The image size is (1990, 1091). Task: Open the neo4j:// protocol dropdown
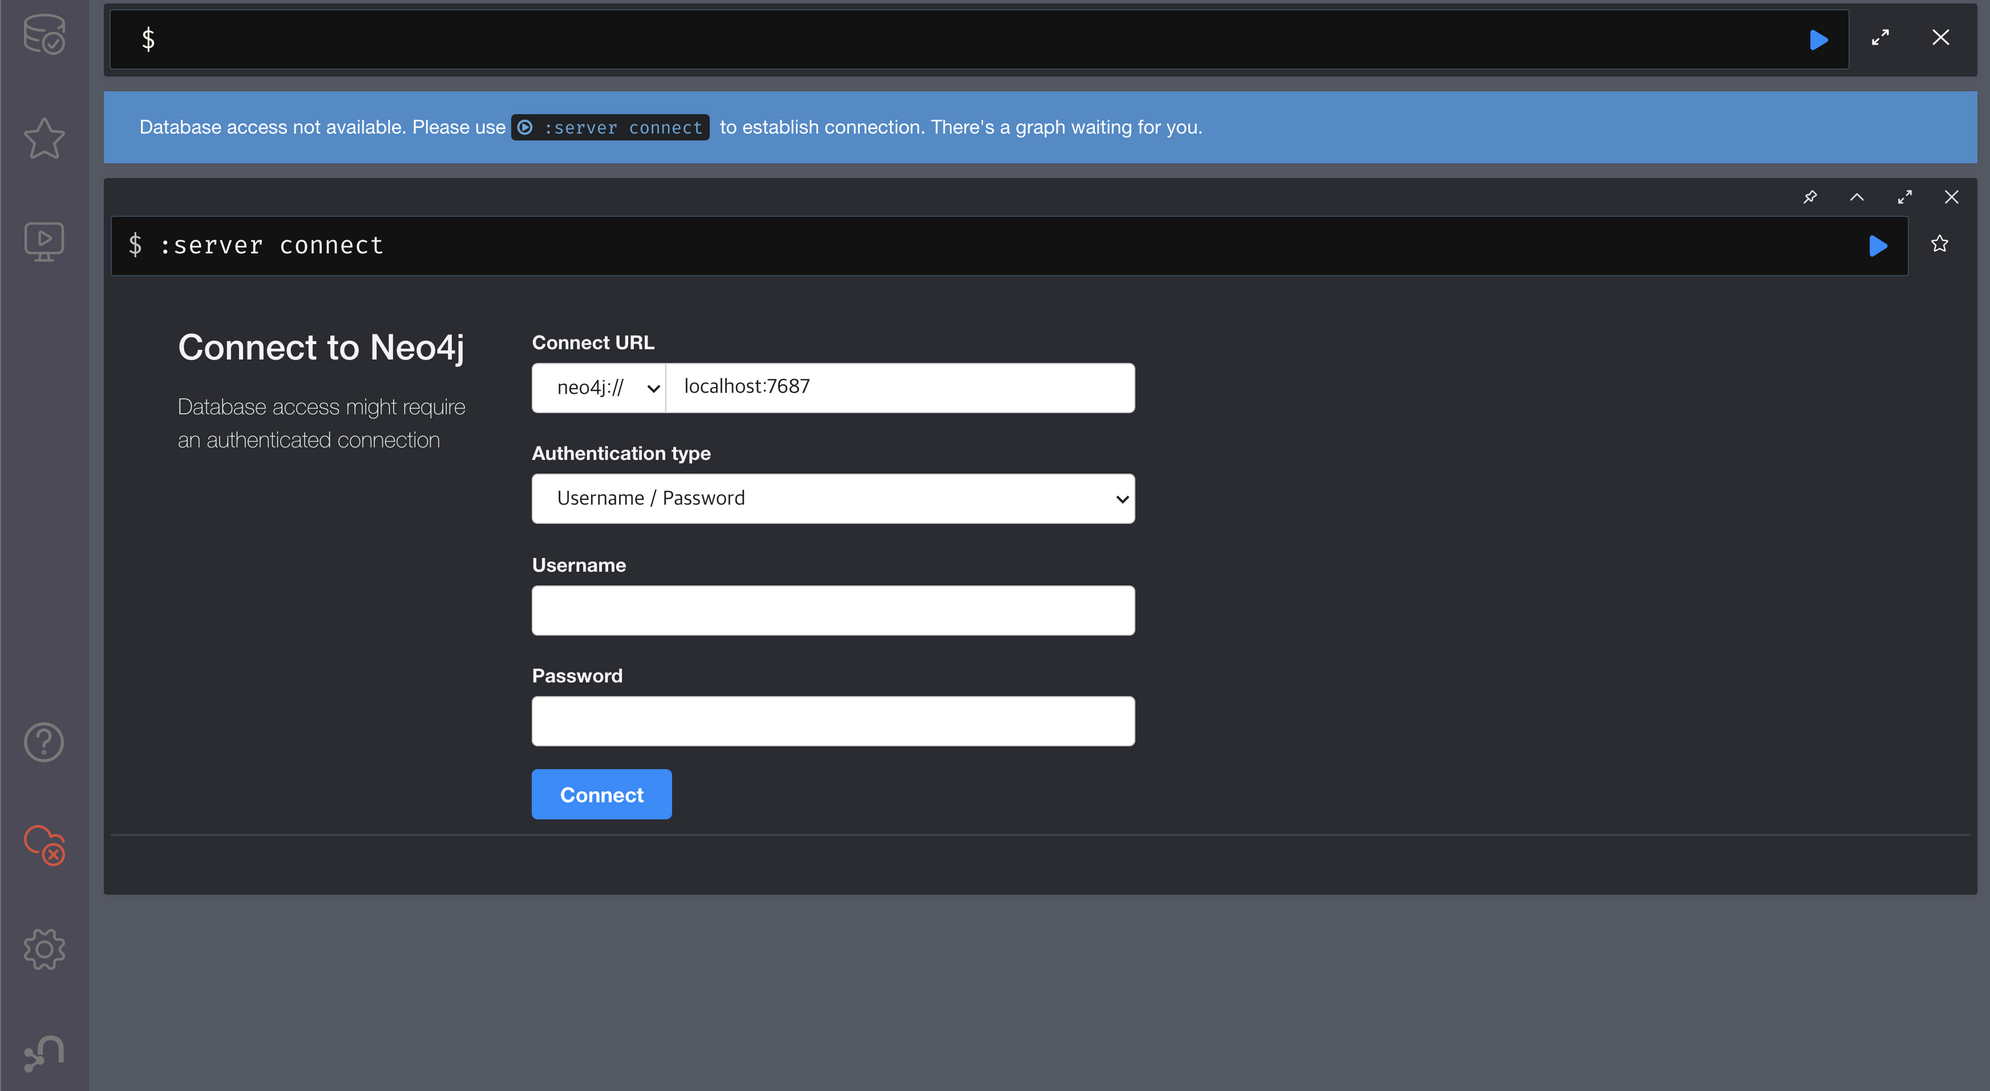tap(599, 388)
